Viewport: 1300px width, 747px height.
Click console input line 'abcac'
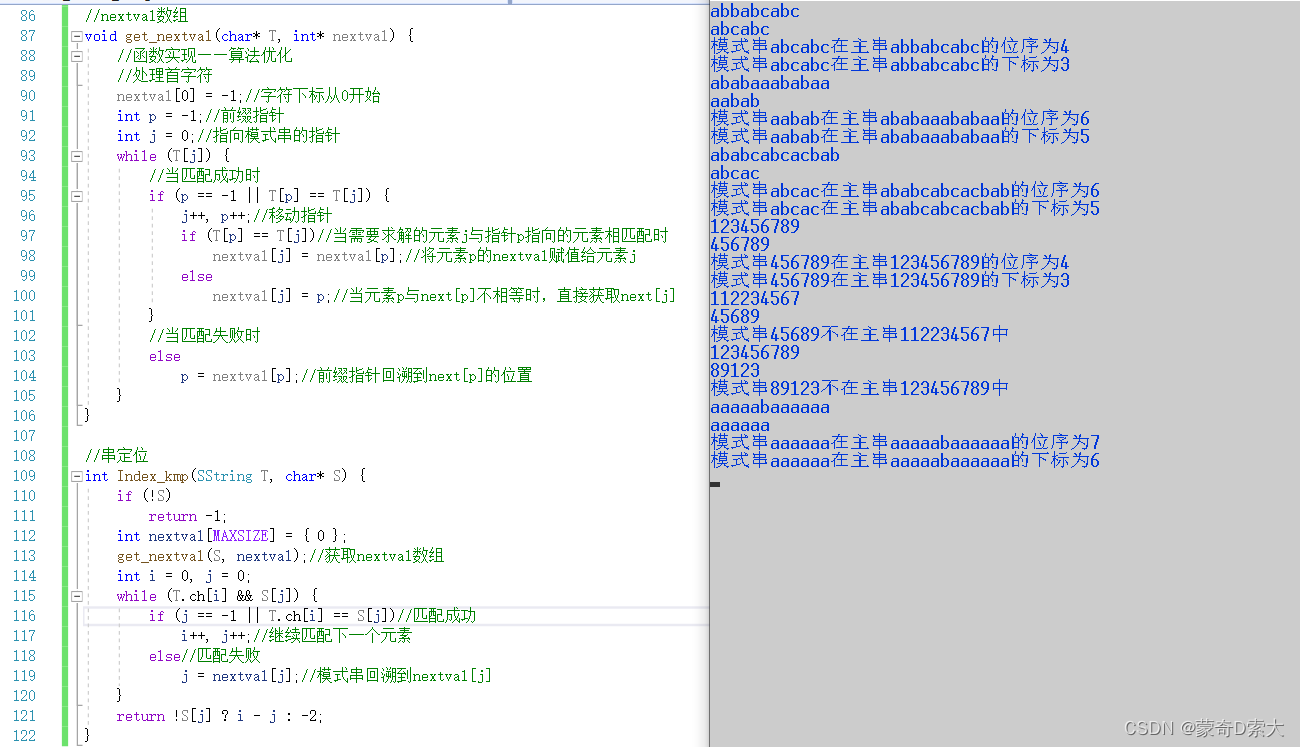pyautogui.click(x=735, y=173)
